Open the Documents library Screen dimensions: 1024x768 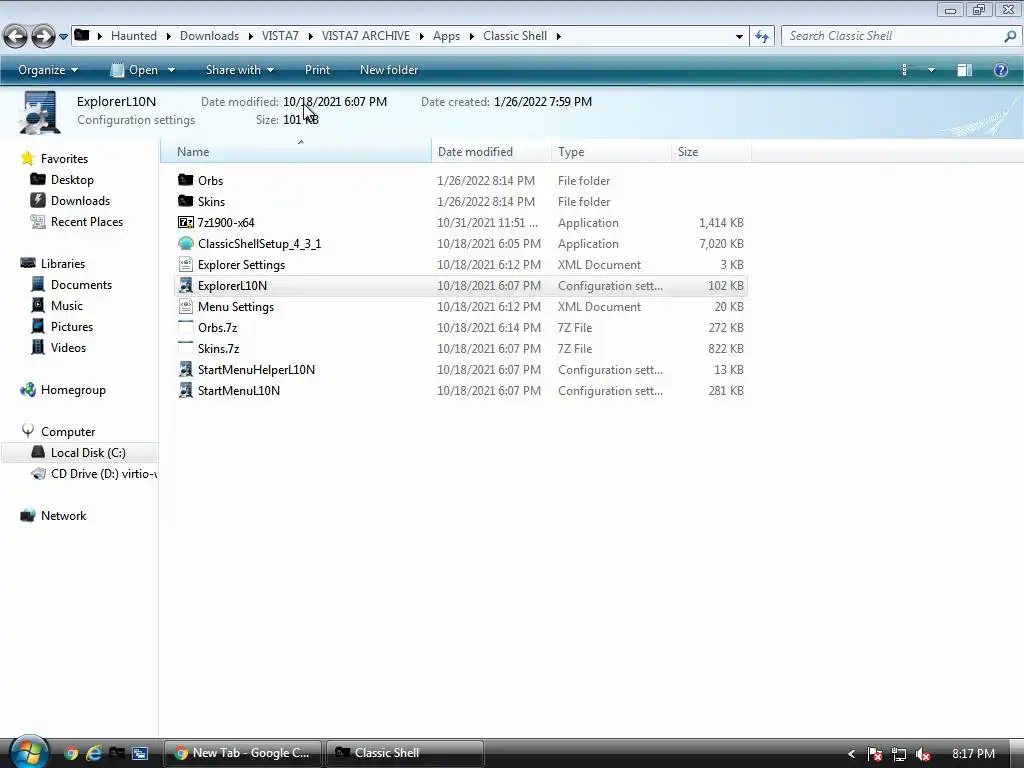tap(81, 285)
